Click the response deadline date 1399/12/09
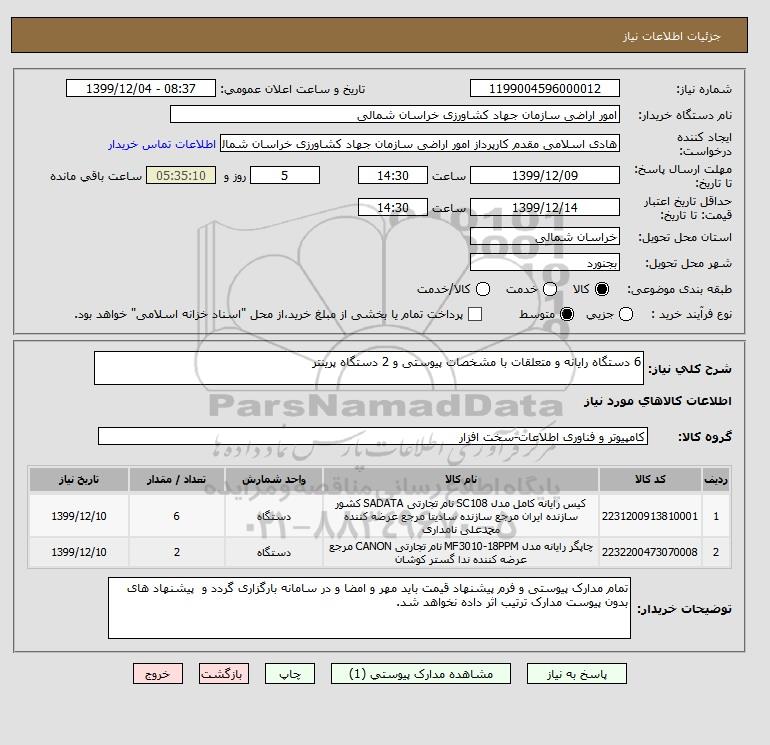Screen dimensions: 770x745 pyautogui.click(x=545, y=175)
